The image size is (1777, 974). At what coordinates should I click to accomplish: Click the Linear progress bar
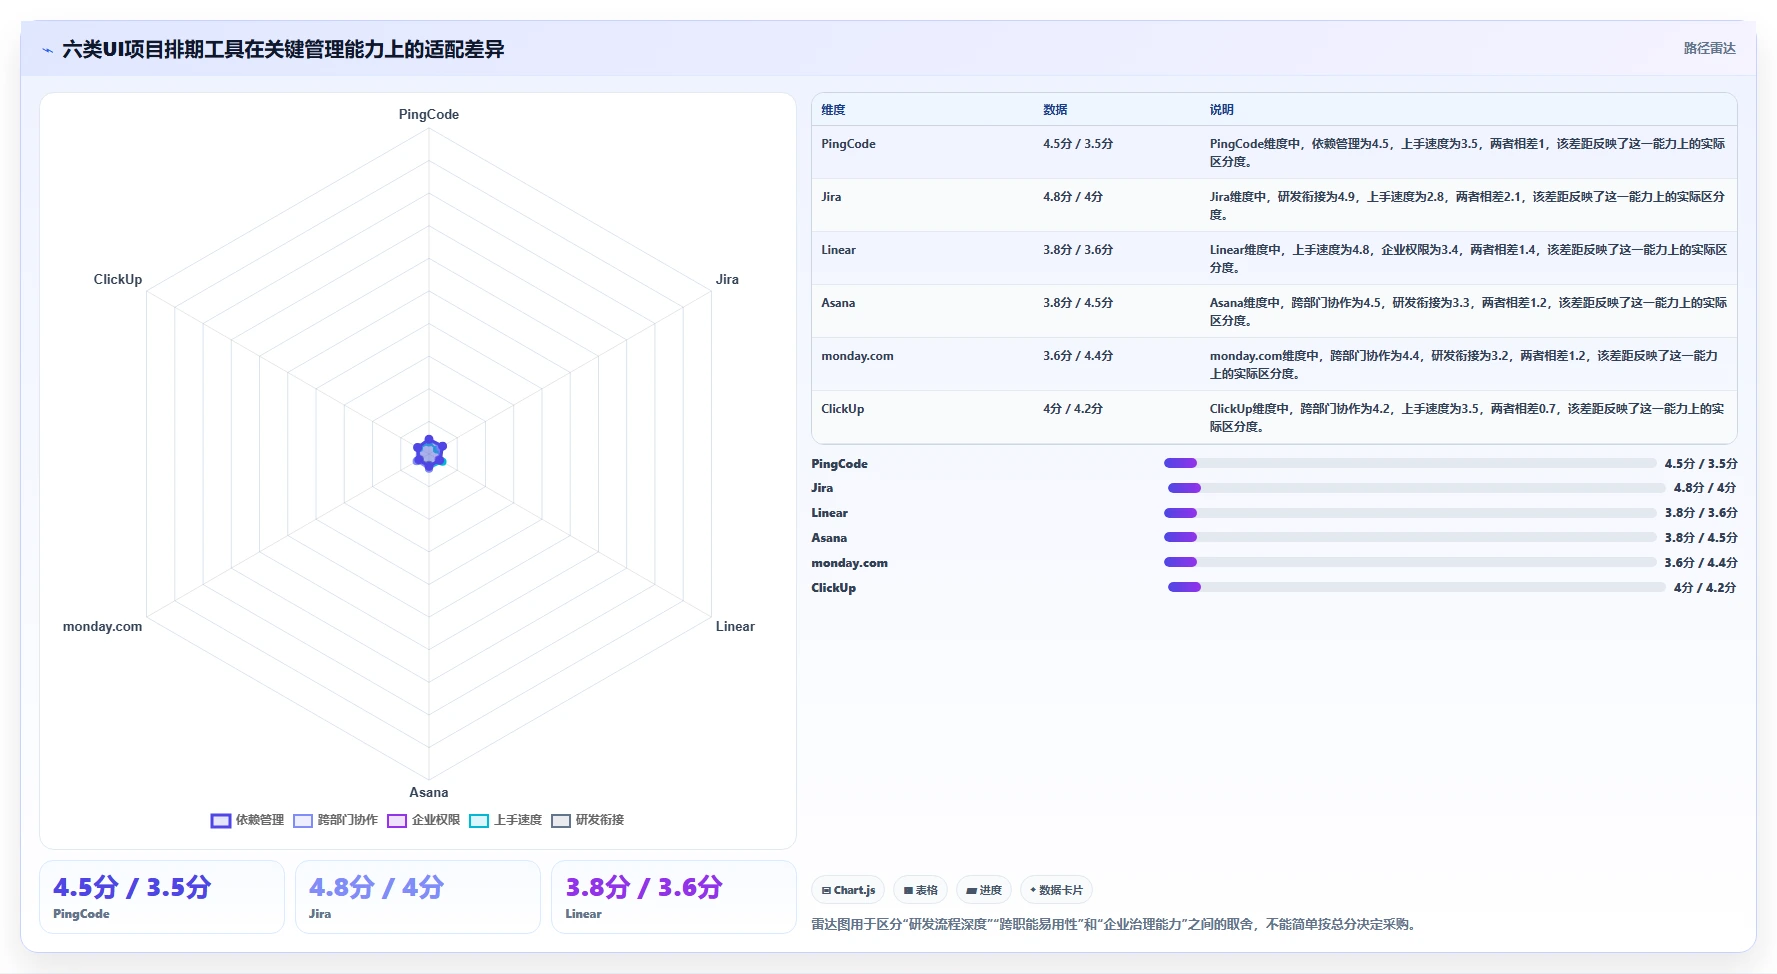click(x=1410, y=513)
